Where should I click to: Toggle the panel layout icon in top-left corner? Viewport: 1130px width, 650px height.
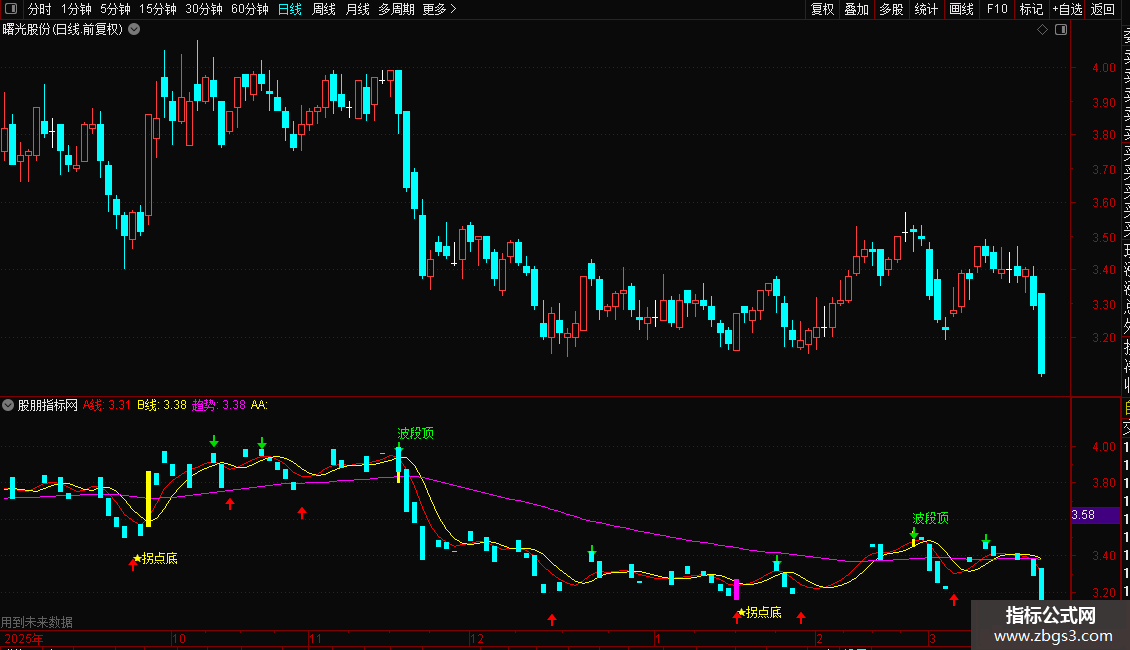11,9
